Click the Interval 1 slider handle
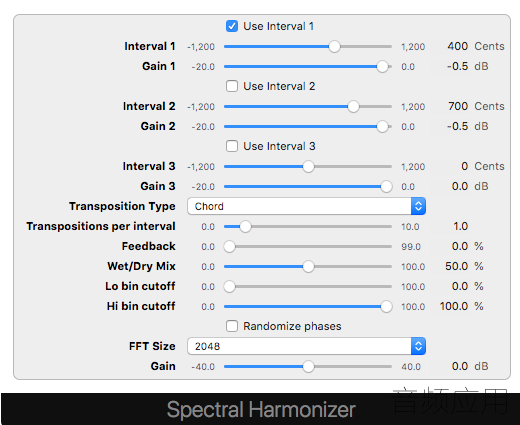Image resolution: width=520 pixels, height=425 pixels. click(334, 47)
